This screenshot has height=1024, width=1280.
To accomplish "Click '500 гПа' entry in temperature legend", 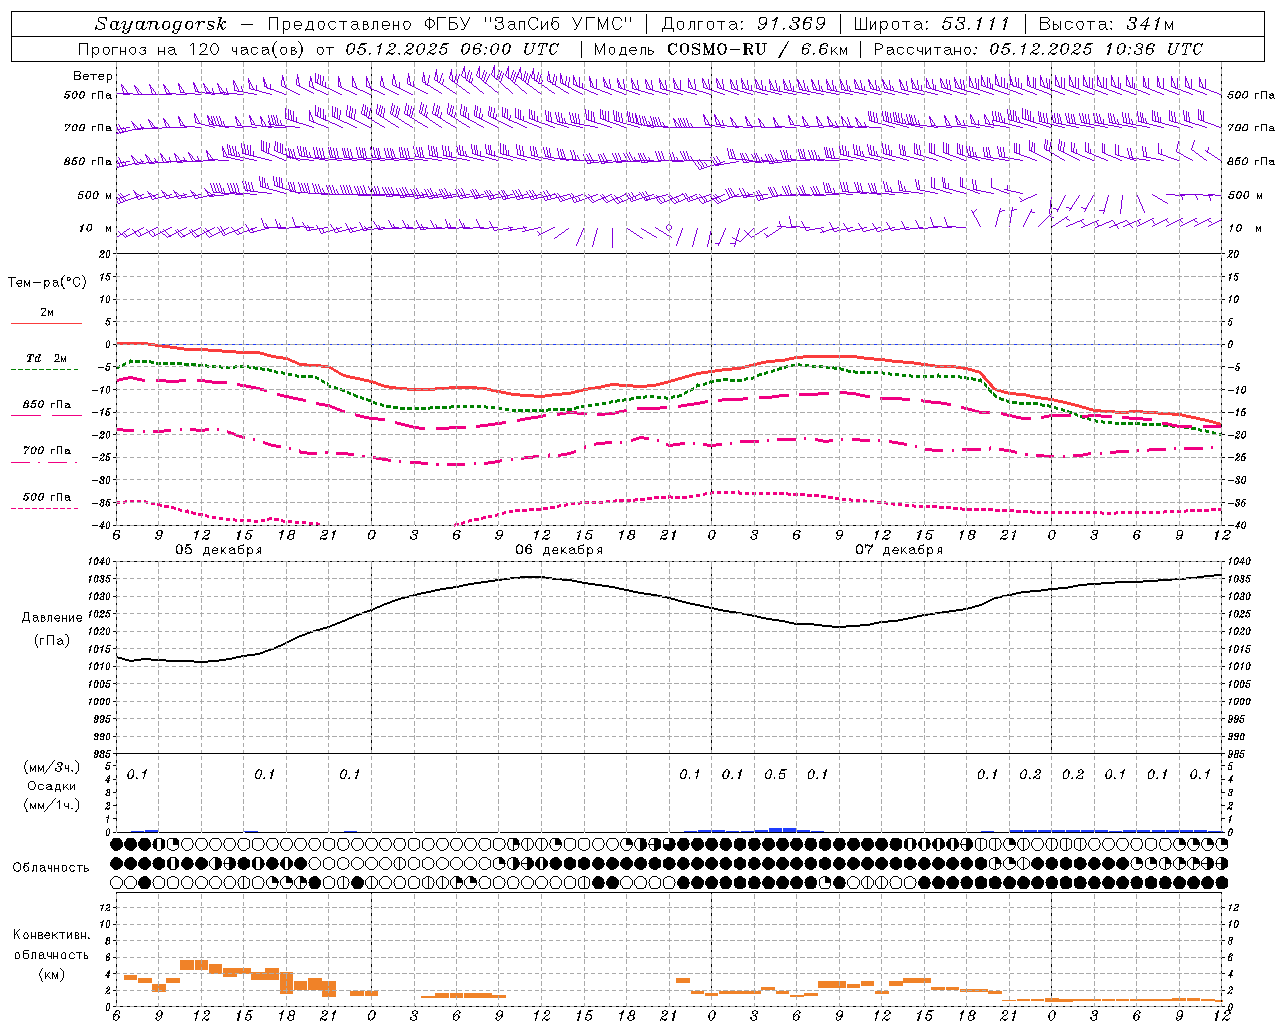I will coord(47,497).
